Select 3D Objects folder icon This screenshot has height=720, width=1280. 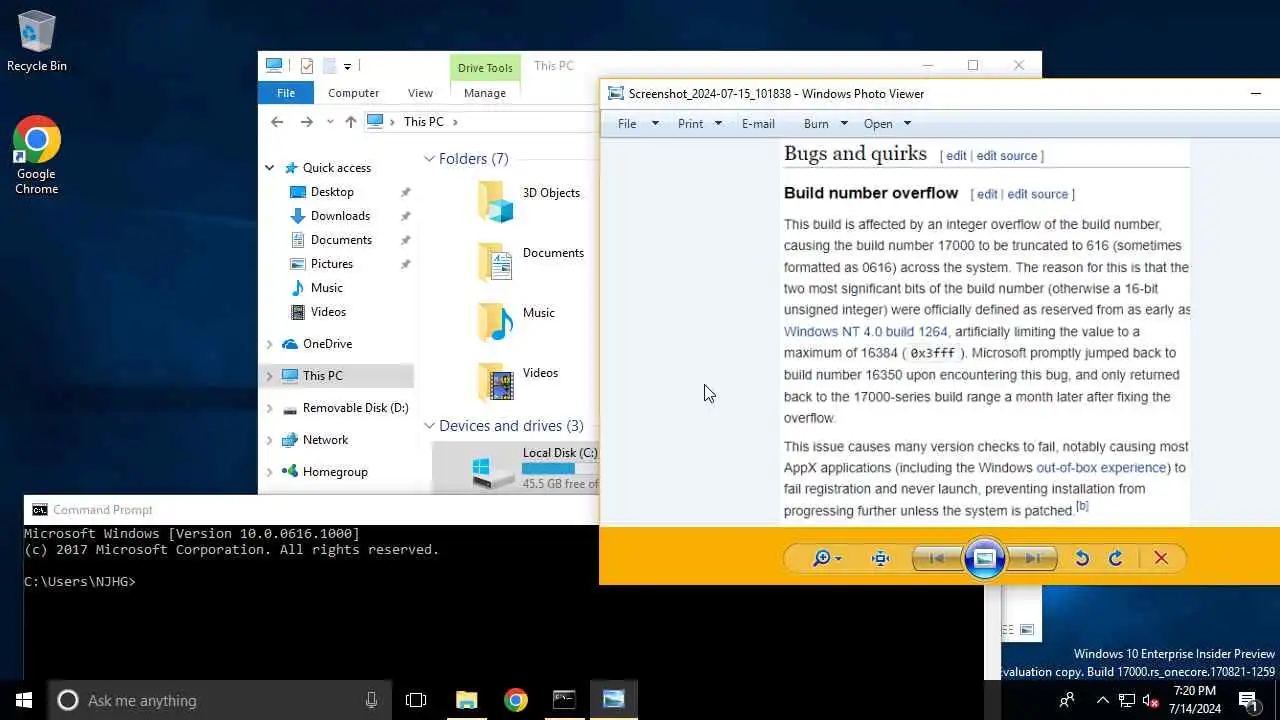[495, 201]
